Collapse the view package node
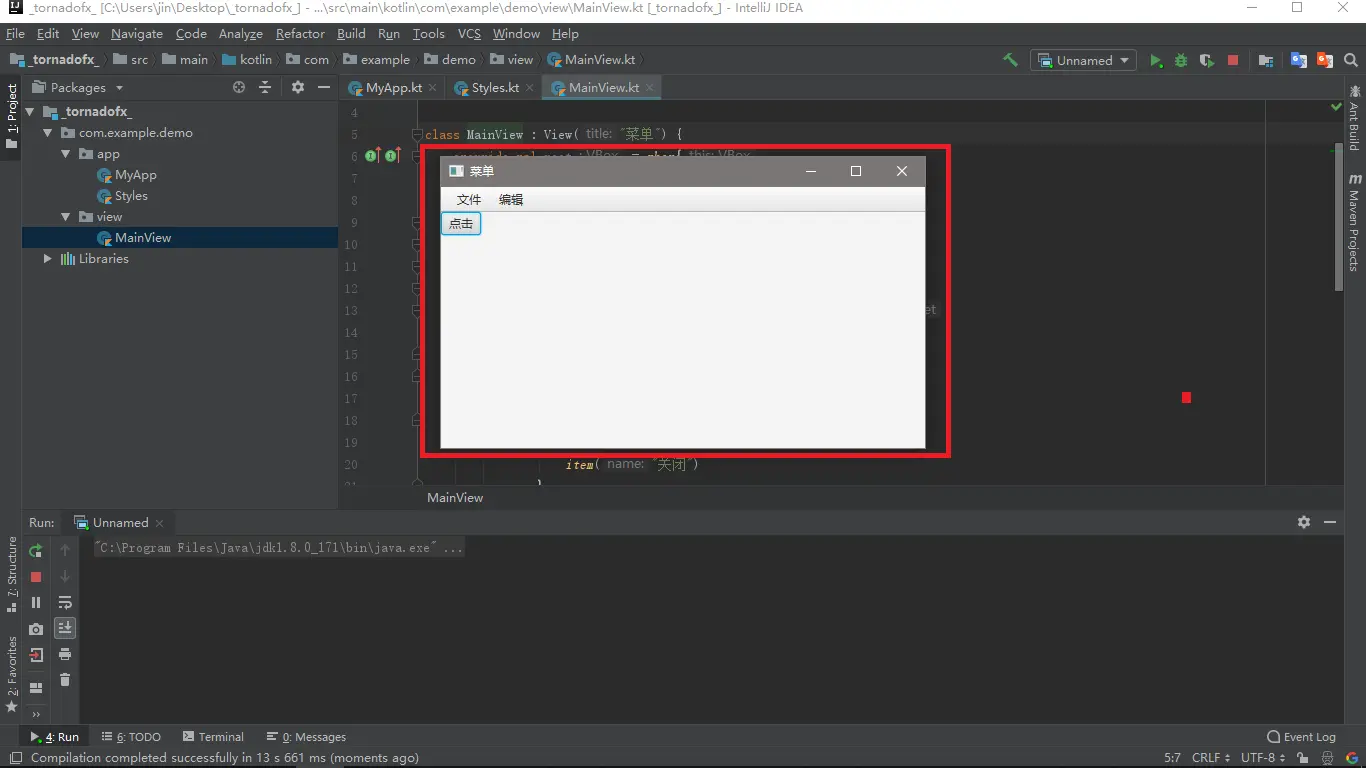The image size is (1366, 768). click(65, 216)
